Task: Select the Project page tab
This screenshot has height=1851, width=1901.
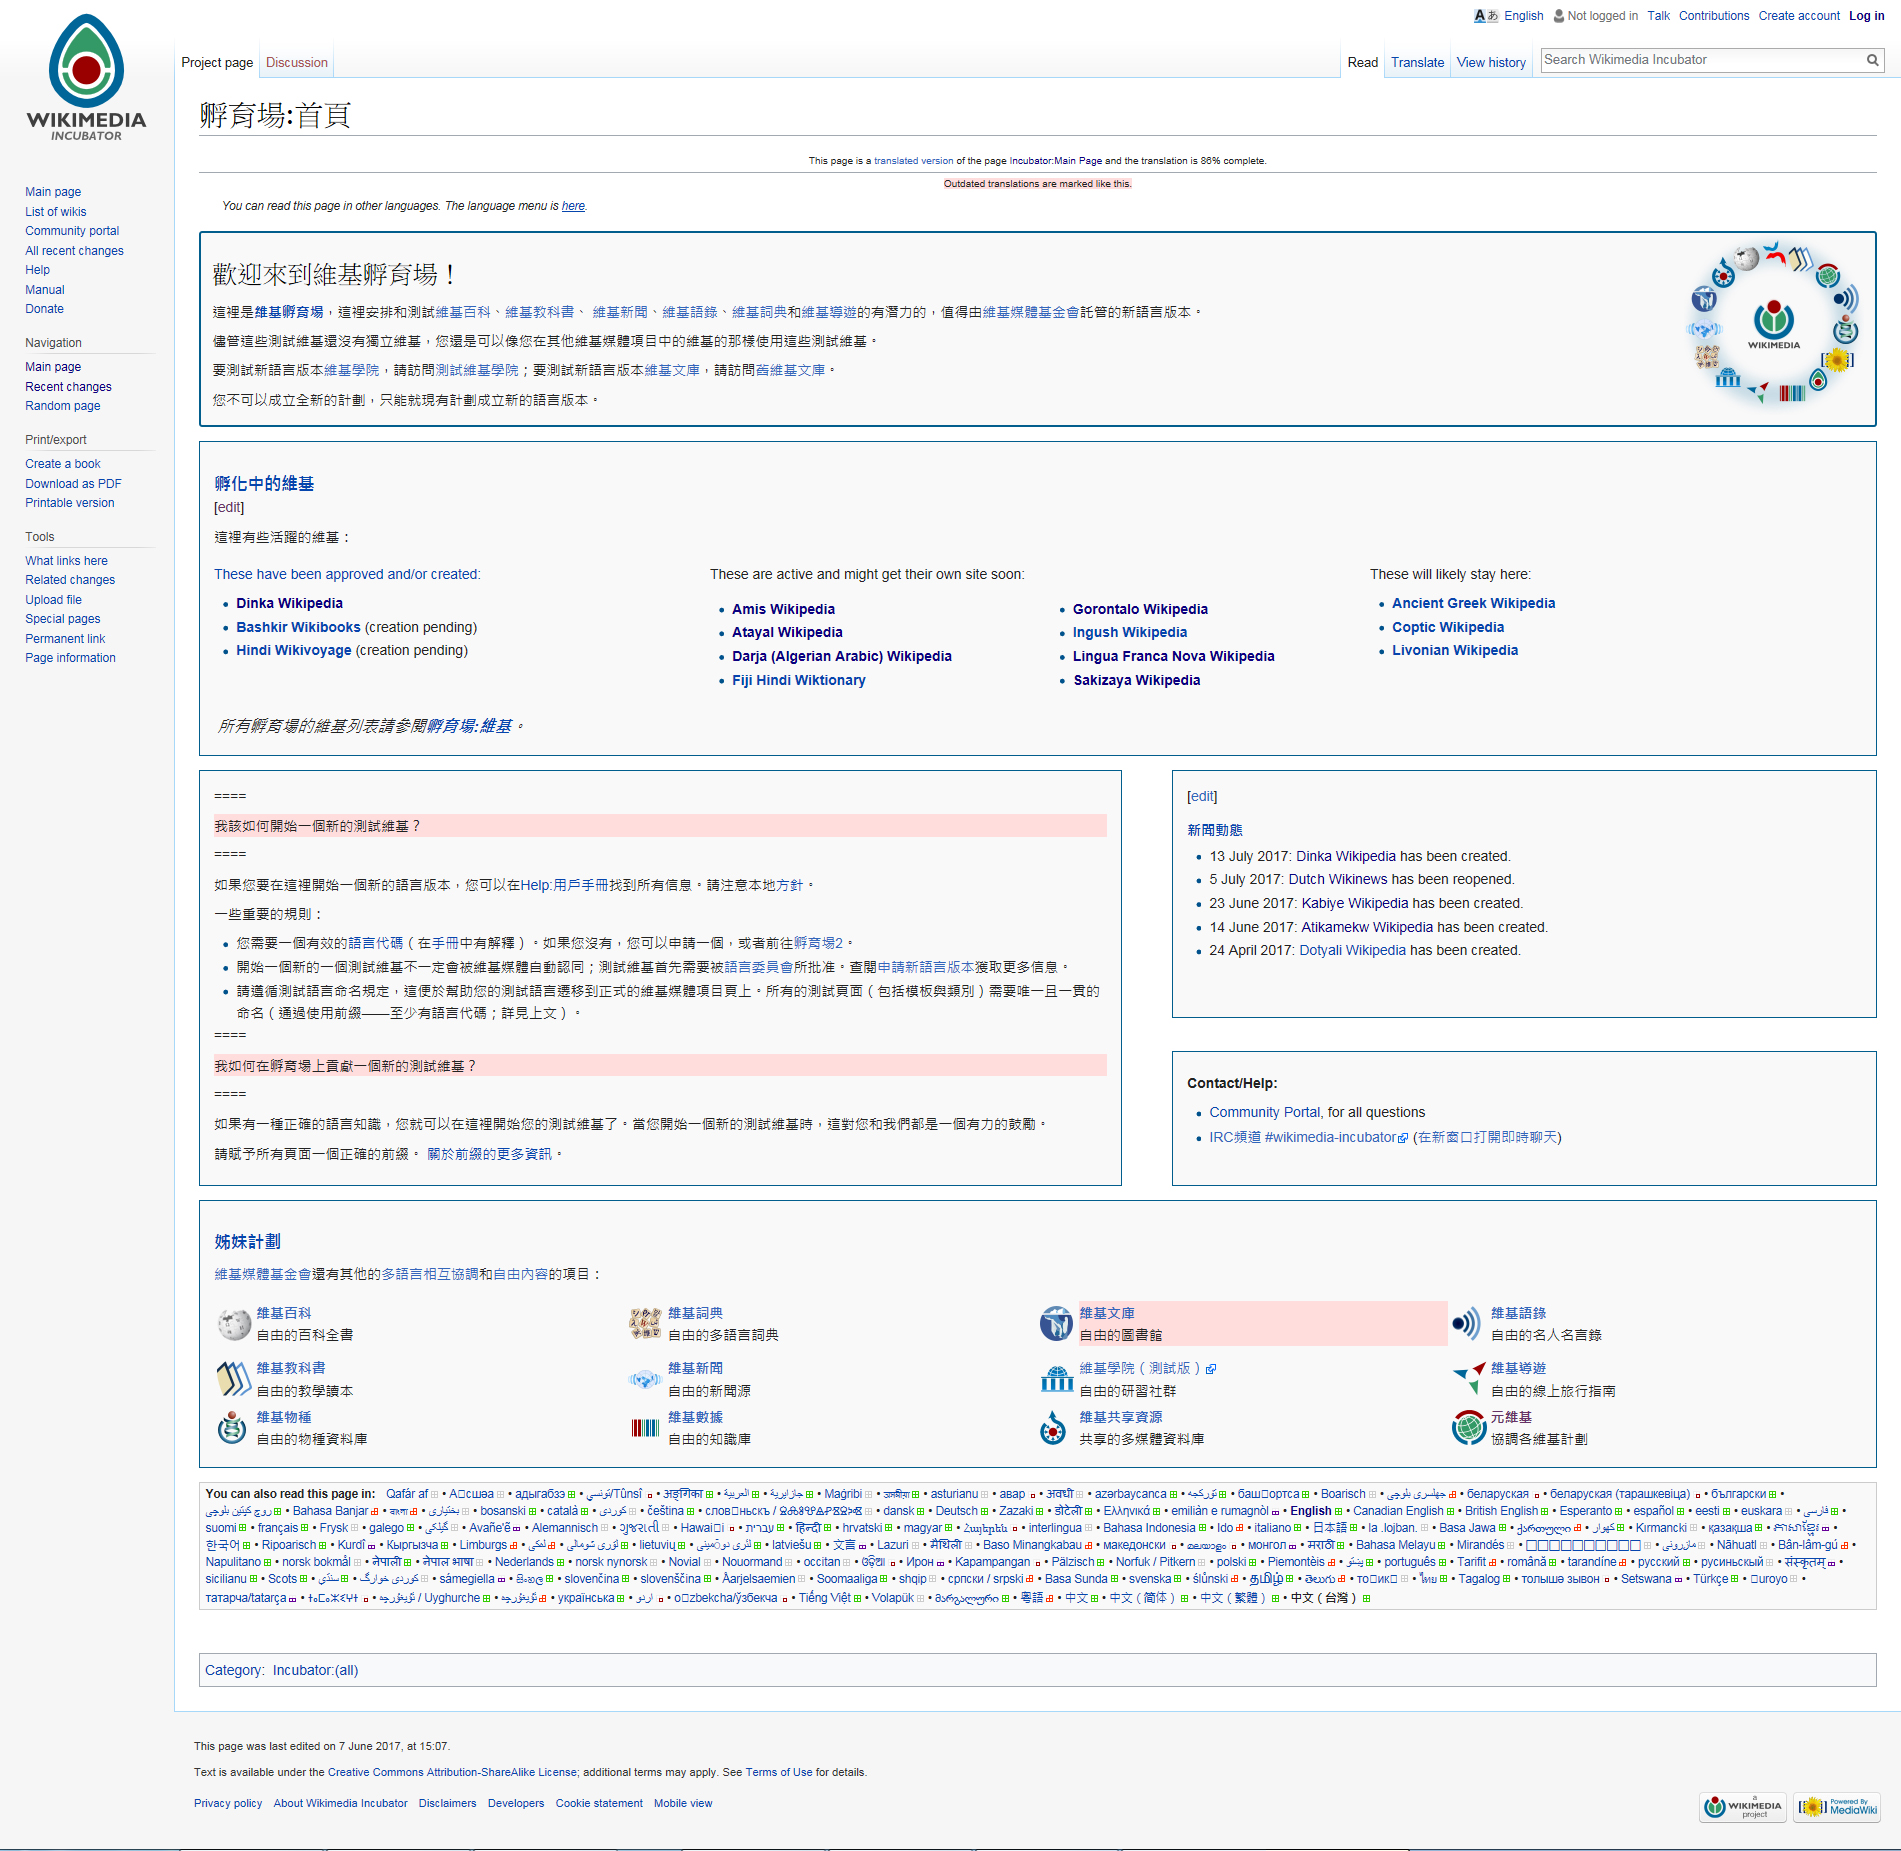Action: pyautogui.click(x=217, y=62)
